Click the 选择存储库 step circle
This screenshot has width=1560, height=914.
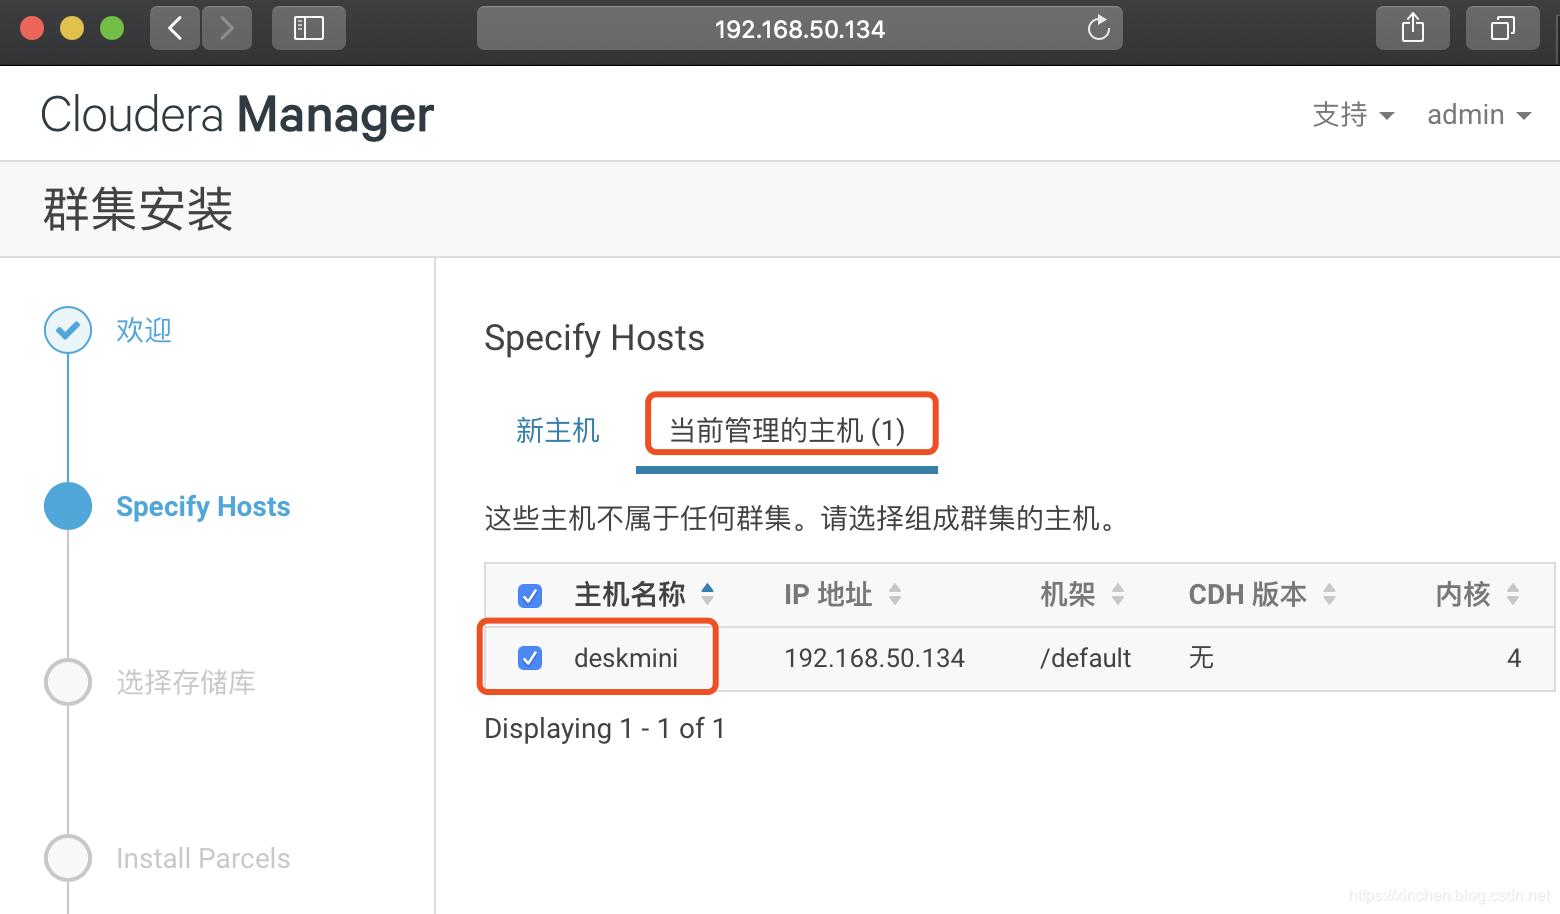point(68,682)
